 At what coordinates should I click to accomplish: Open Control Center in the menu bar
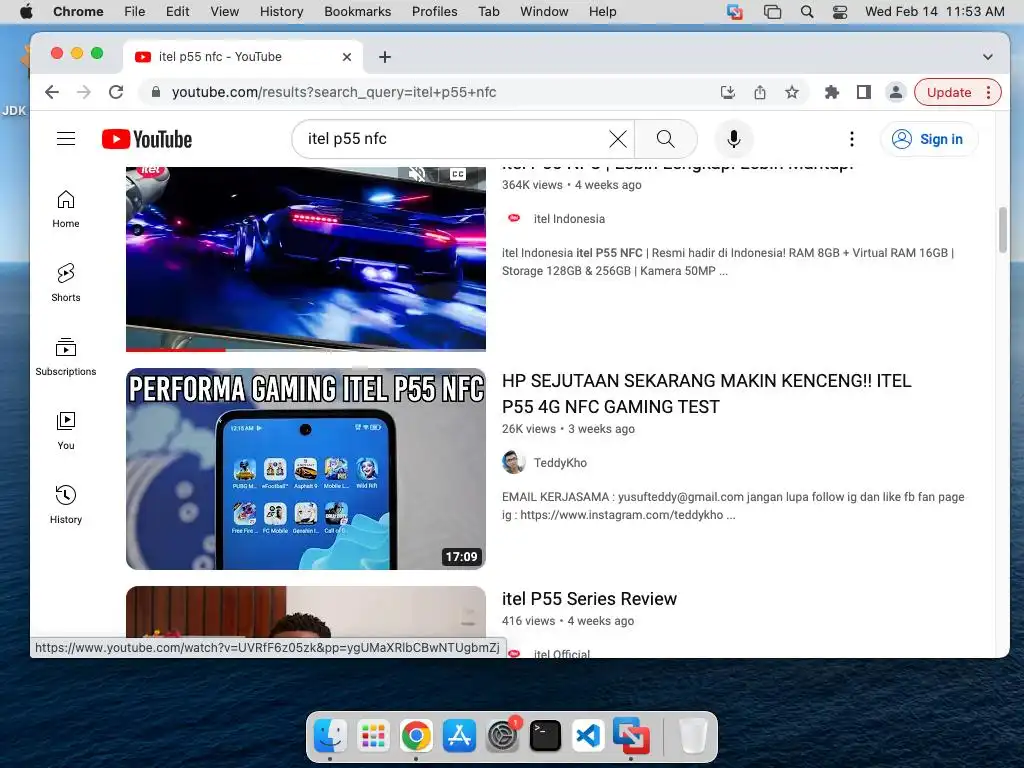(840, 12)
